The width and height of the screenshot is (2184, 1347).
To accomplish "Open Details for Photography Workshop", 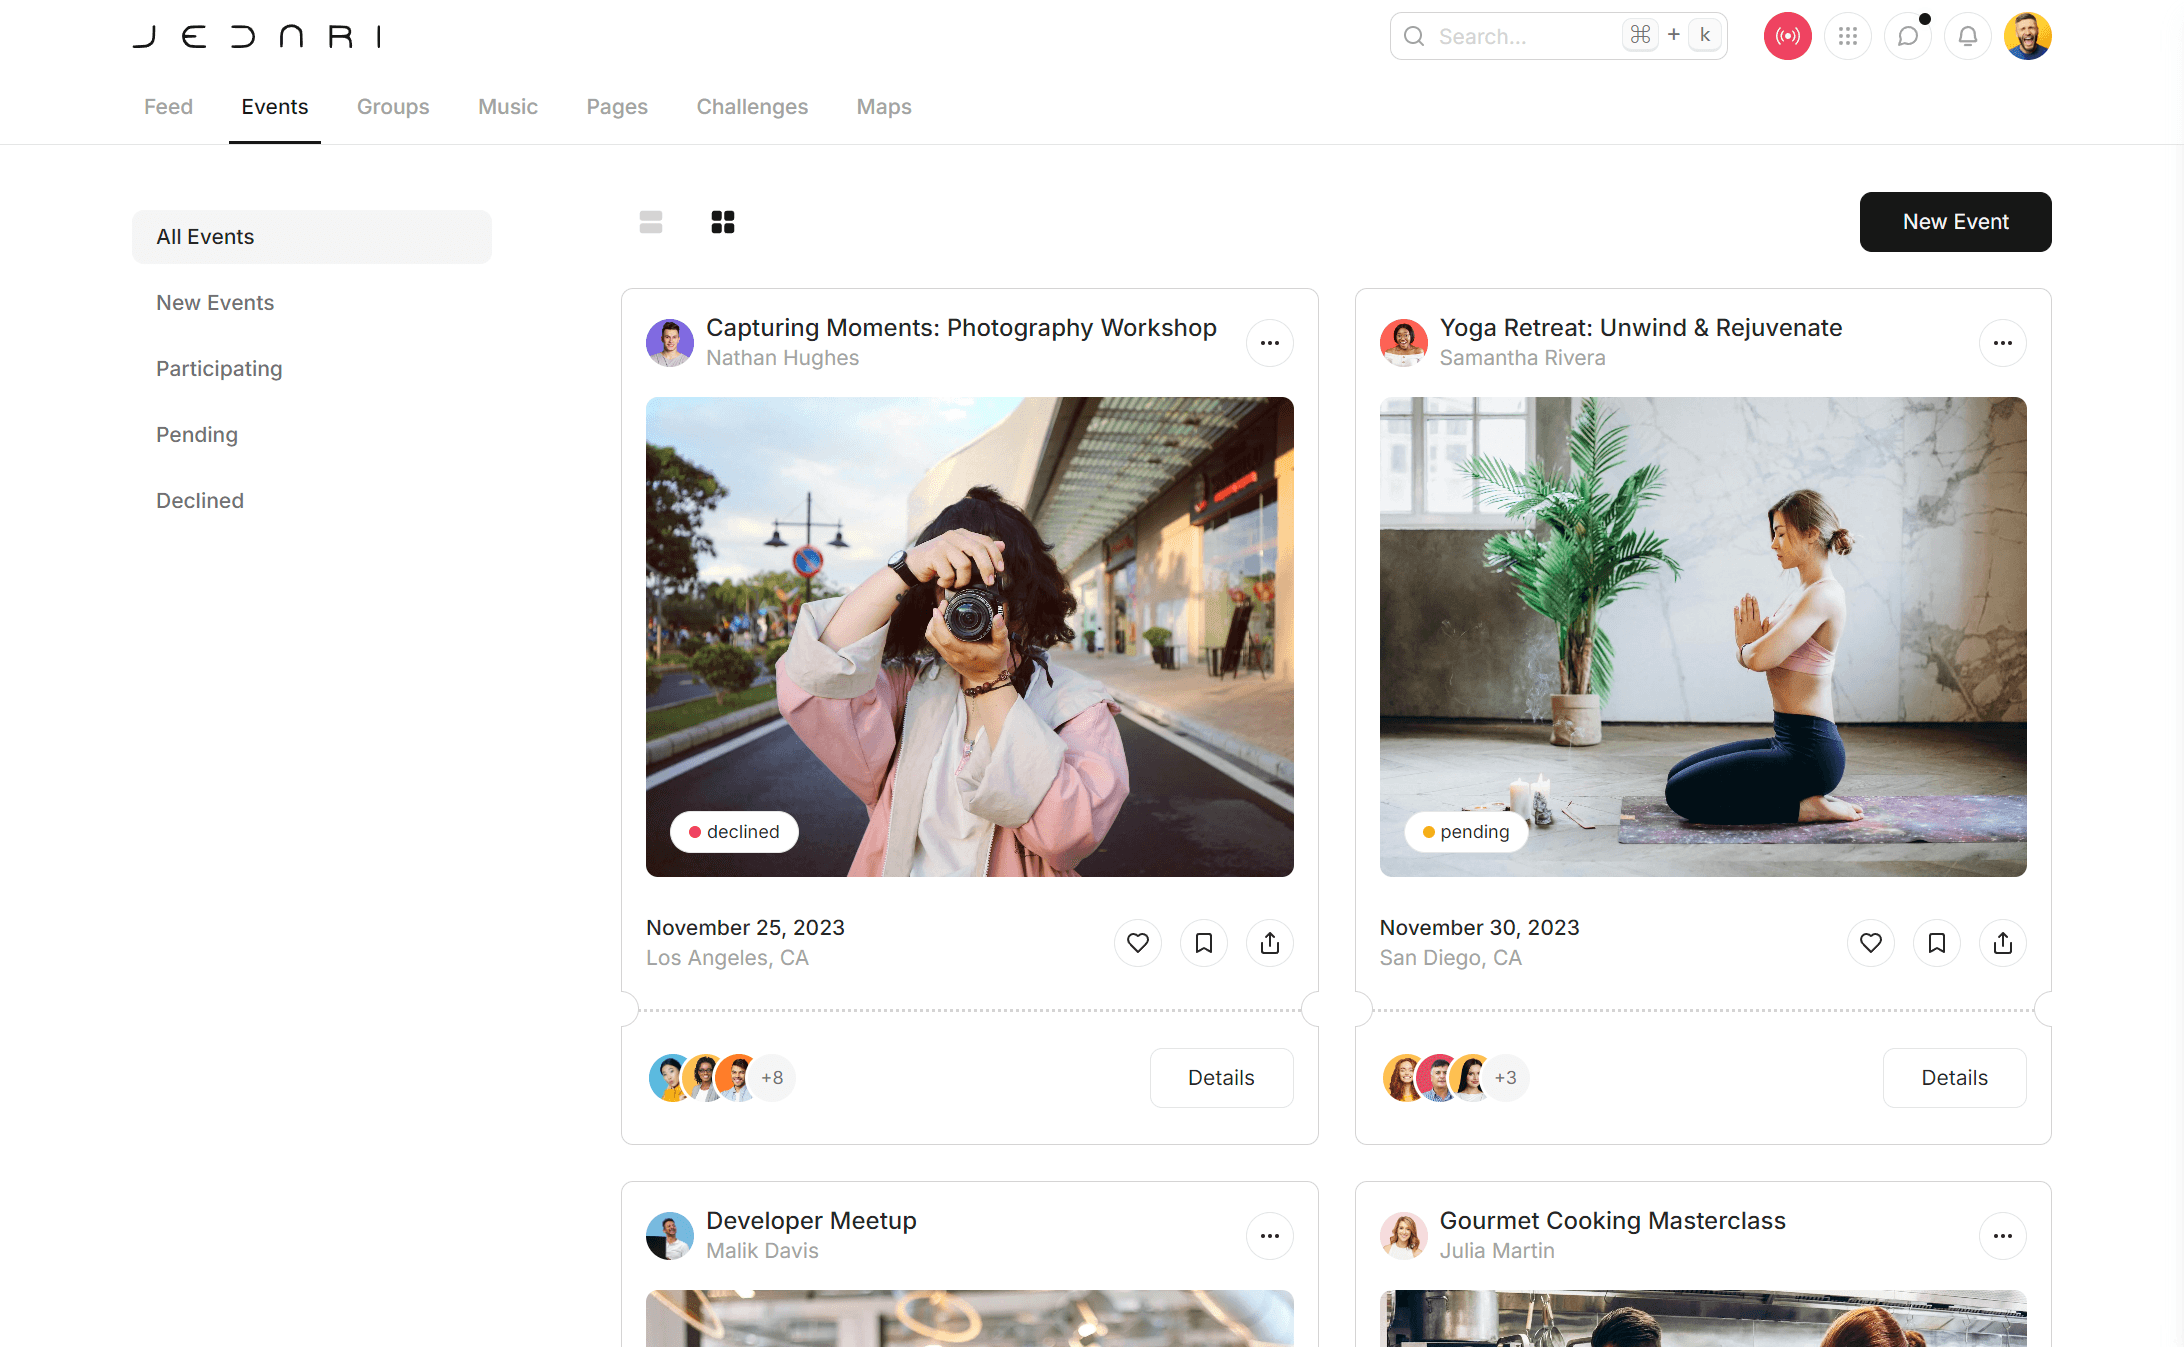I will pyautogui.click(x=1221, y=1078).
